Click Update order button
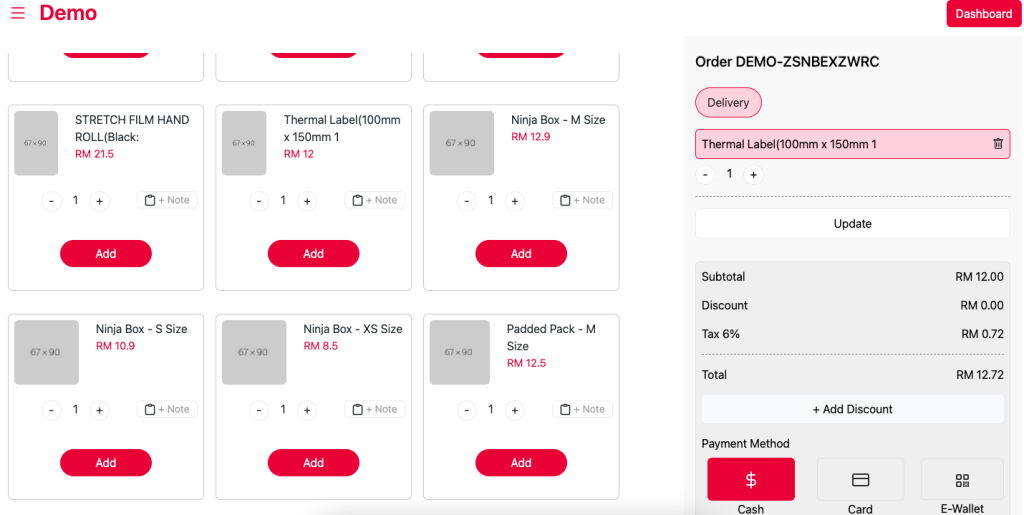The width and height of the screenshot is (1024, 515). (852, 223)
